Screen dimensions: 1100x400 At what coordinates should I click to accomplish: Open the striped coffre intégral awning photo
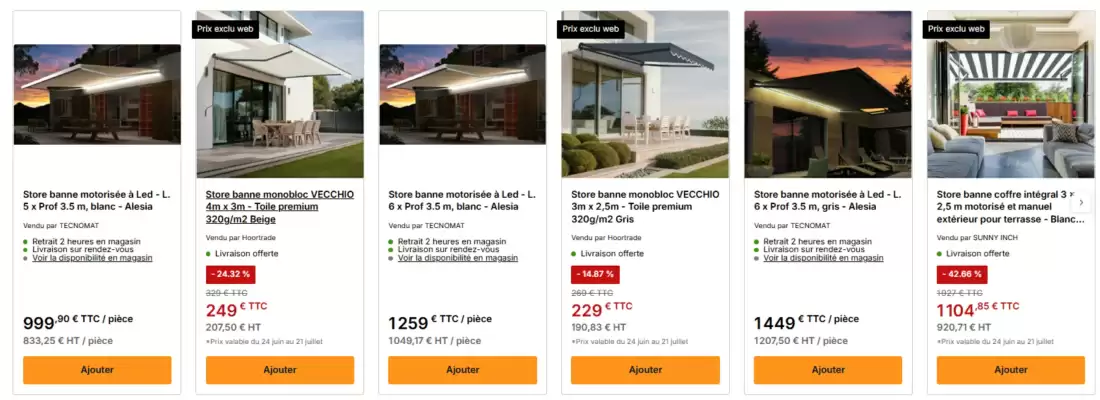tap(1011, 94)
